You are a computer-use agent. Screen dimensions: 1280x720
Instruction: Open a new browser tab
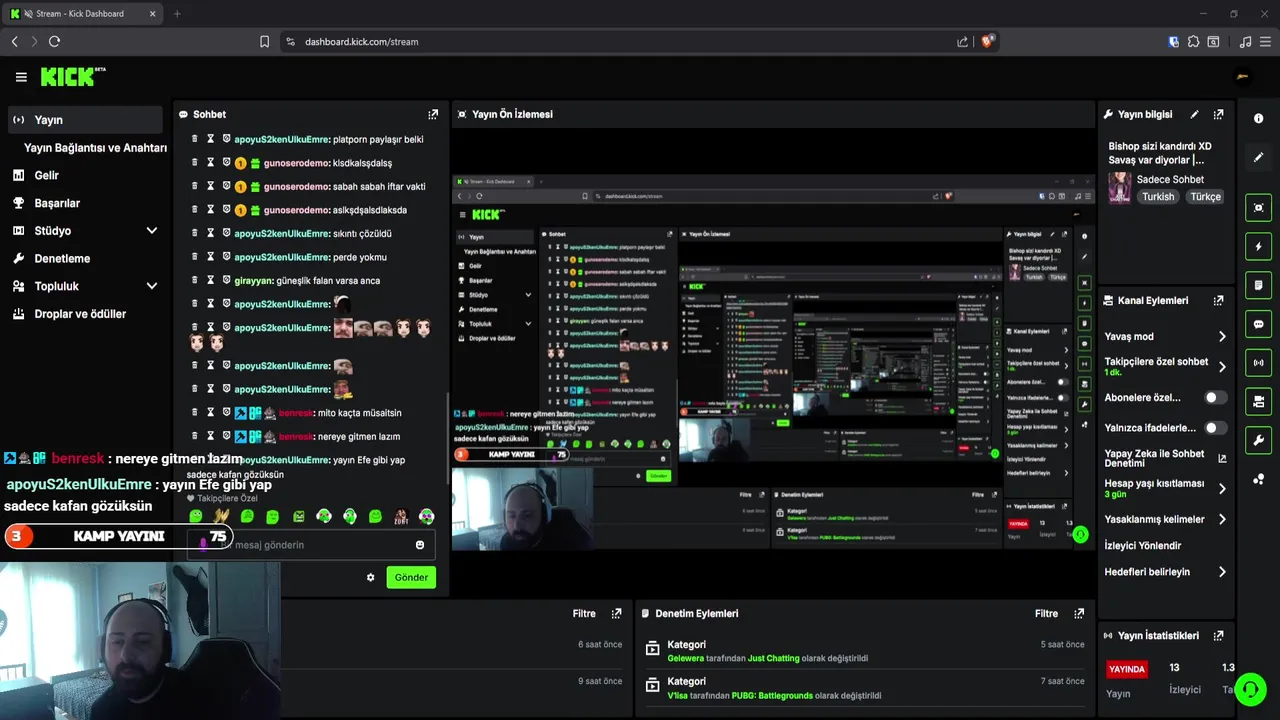[x=177, y=14]
